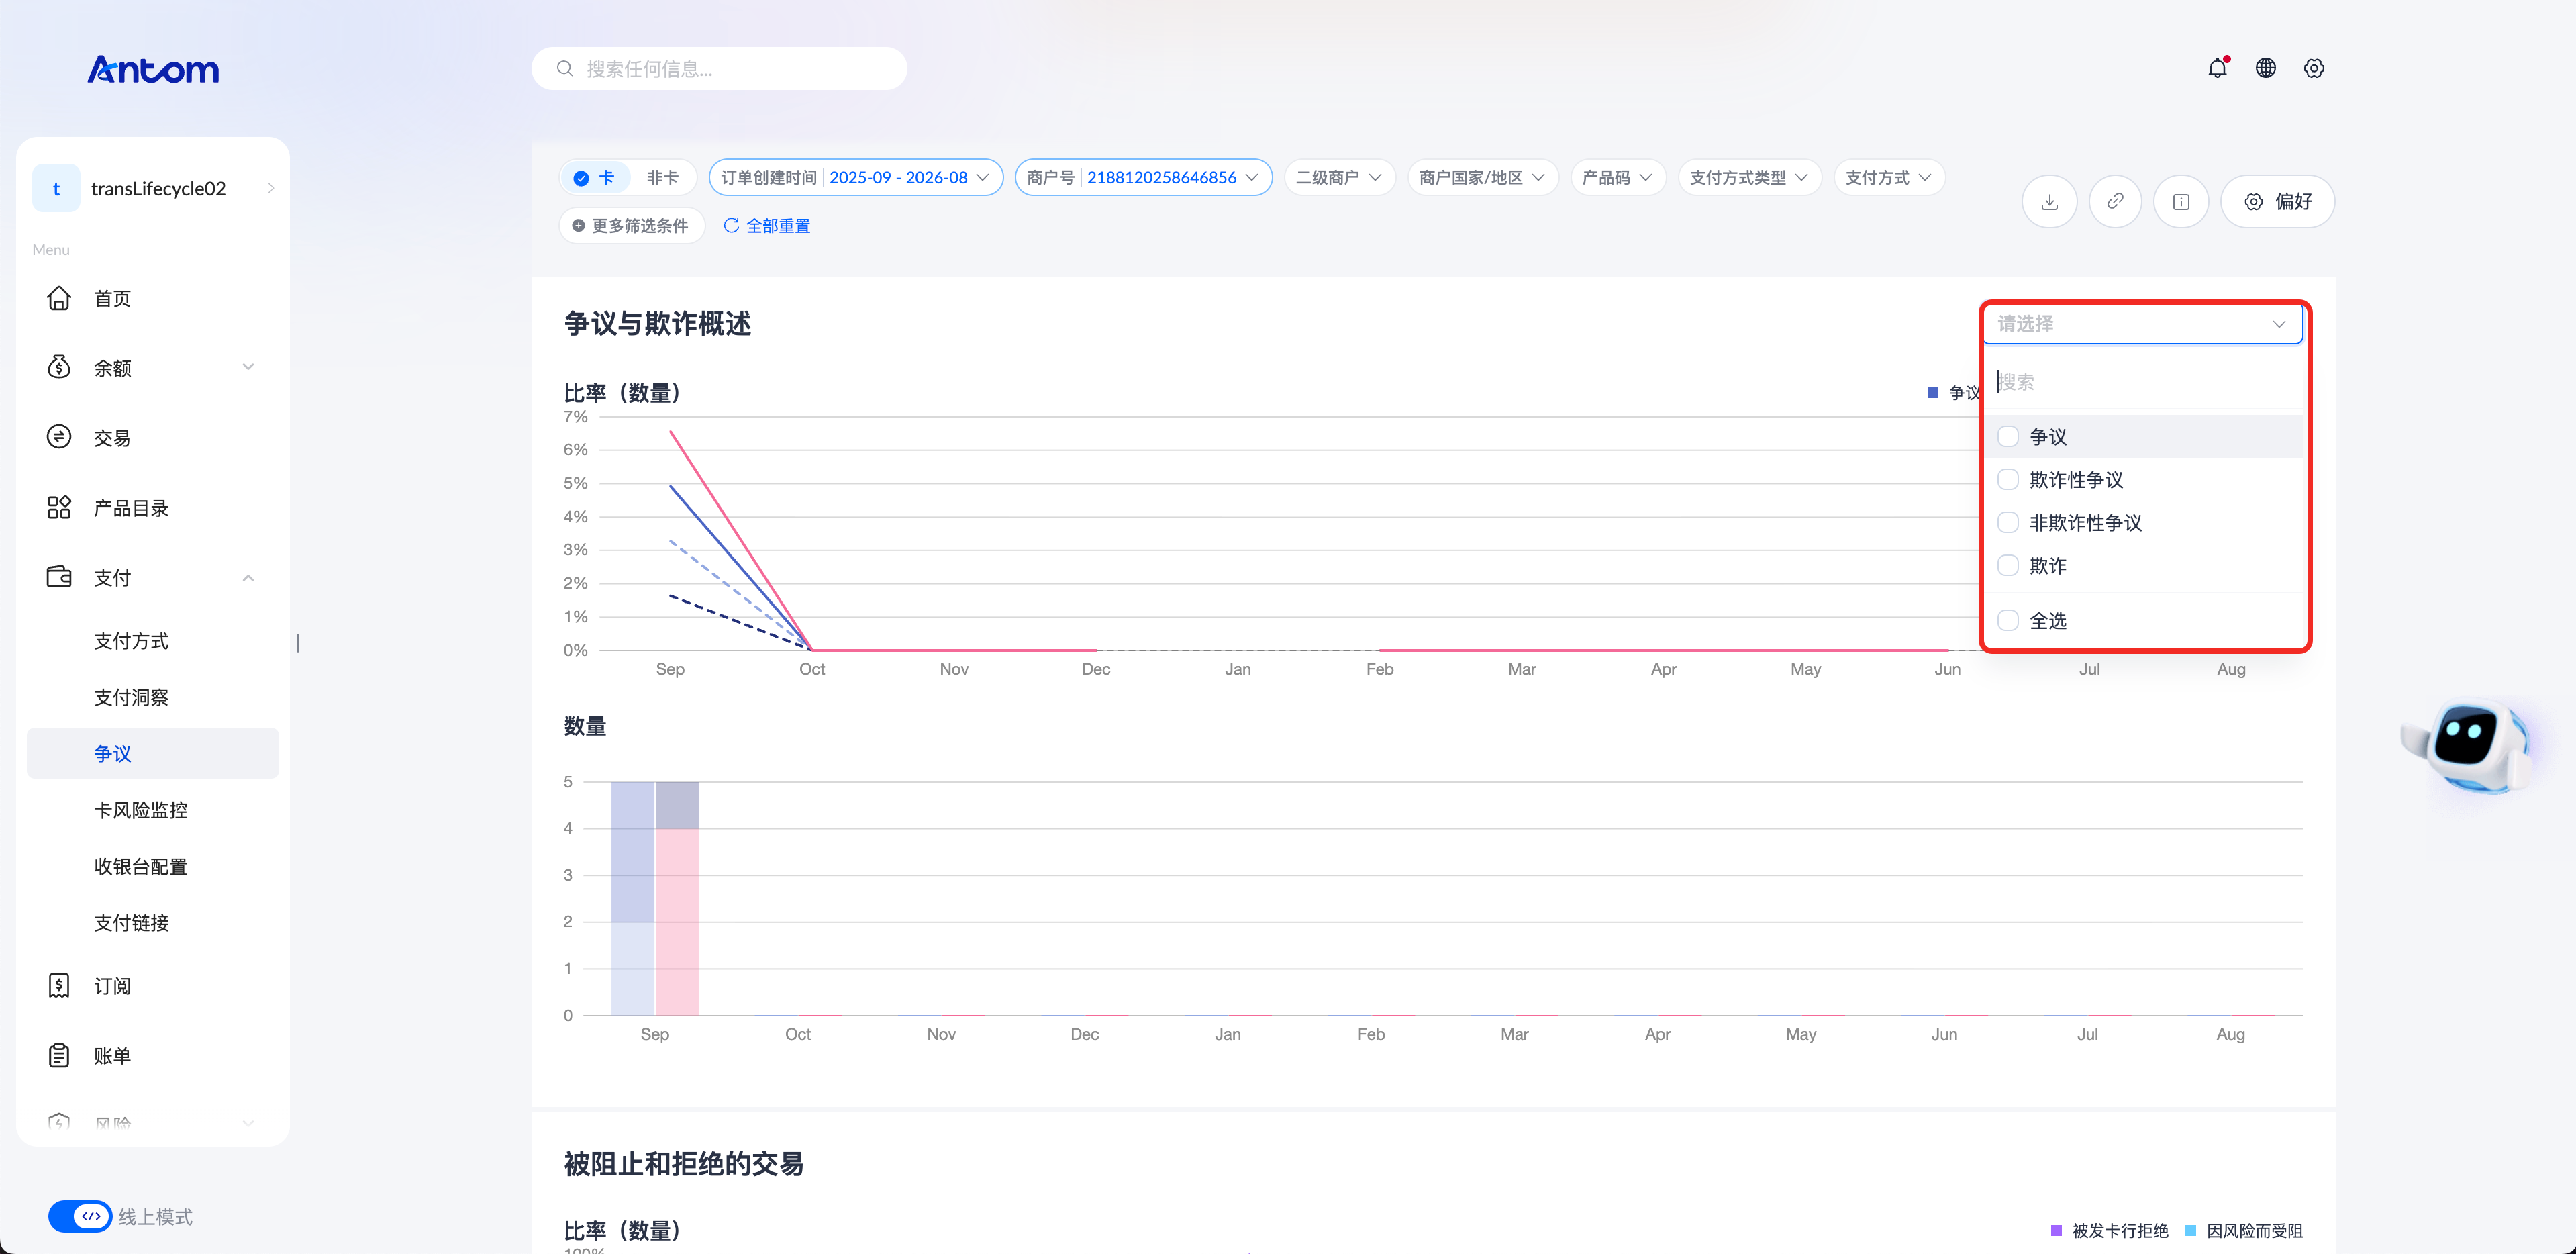
Task: Click the dropdown 搜索 filter field
Action: (2144, 381)
